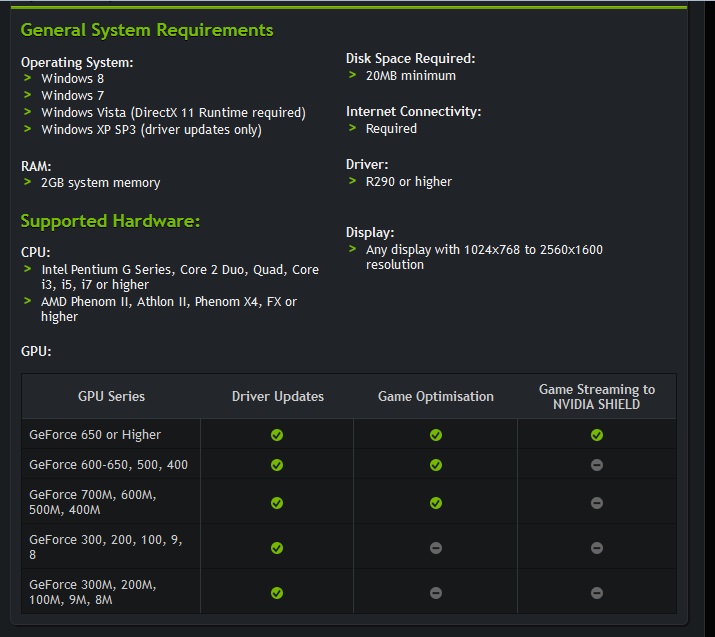Click Driver Updates checkmark in GeForce 300M, 200M row
The height and width of the screenshot is (637, 715).
tap(277, 593)
